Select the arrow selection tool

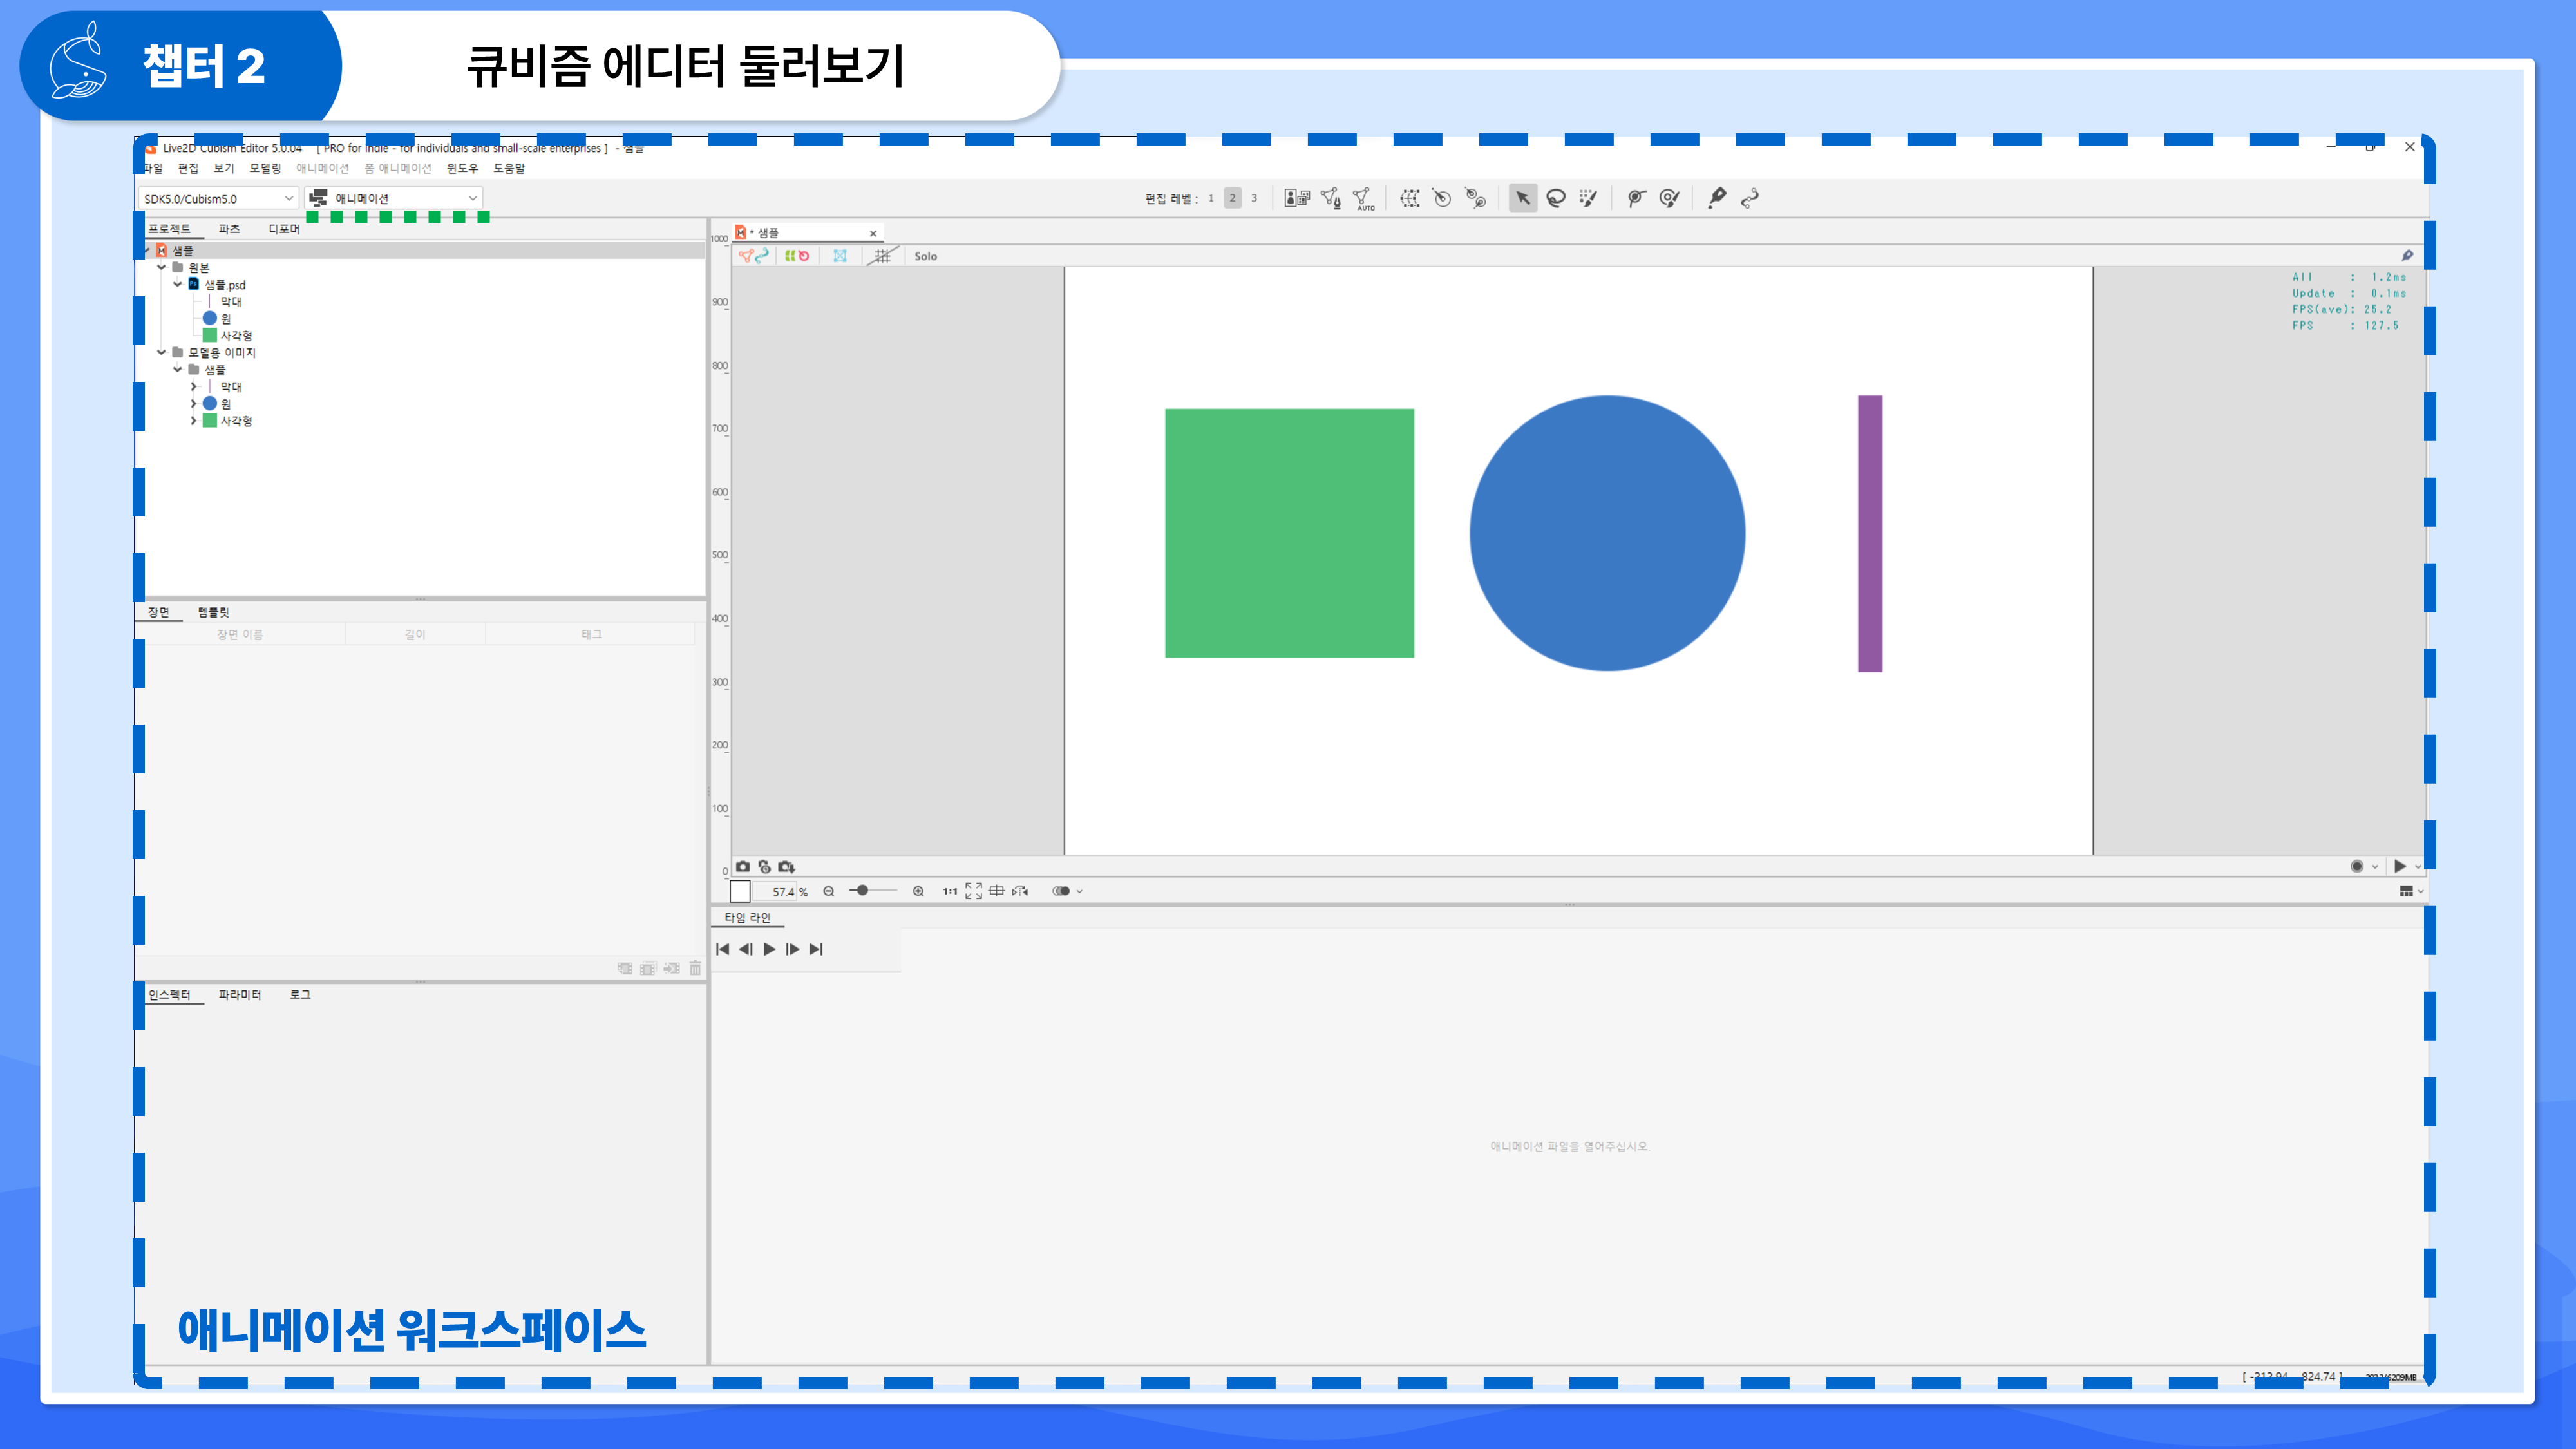click(x=1522, y=198)
